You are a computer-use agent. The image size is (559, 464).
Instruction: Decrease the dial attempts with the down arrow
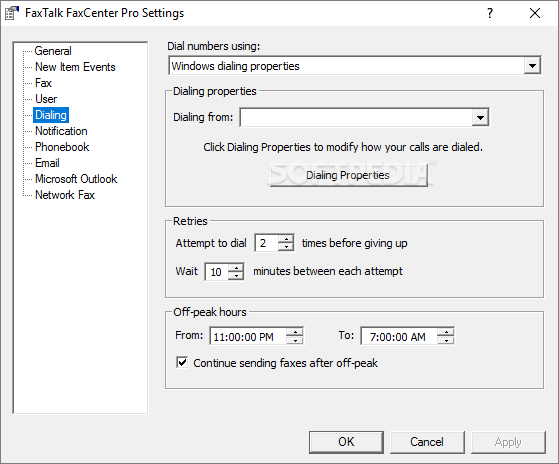pyautogui.click(x=286, y=247)
